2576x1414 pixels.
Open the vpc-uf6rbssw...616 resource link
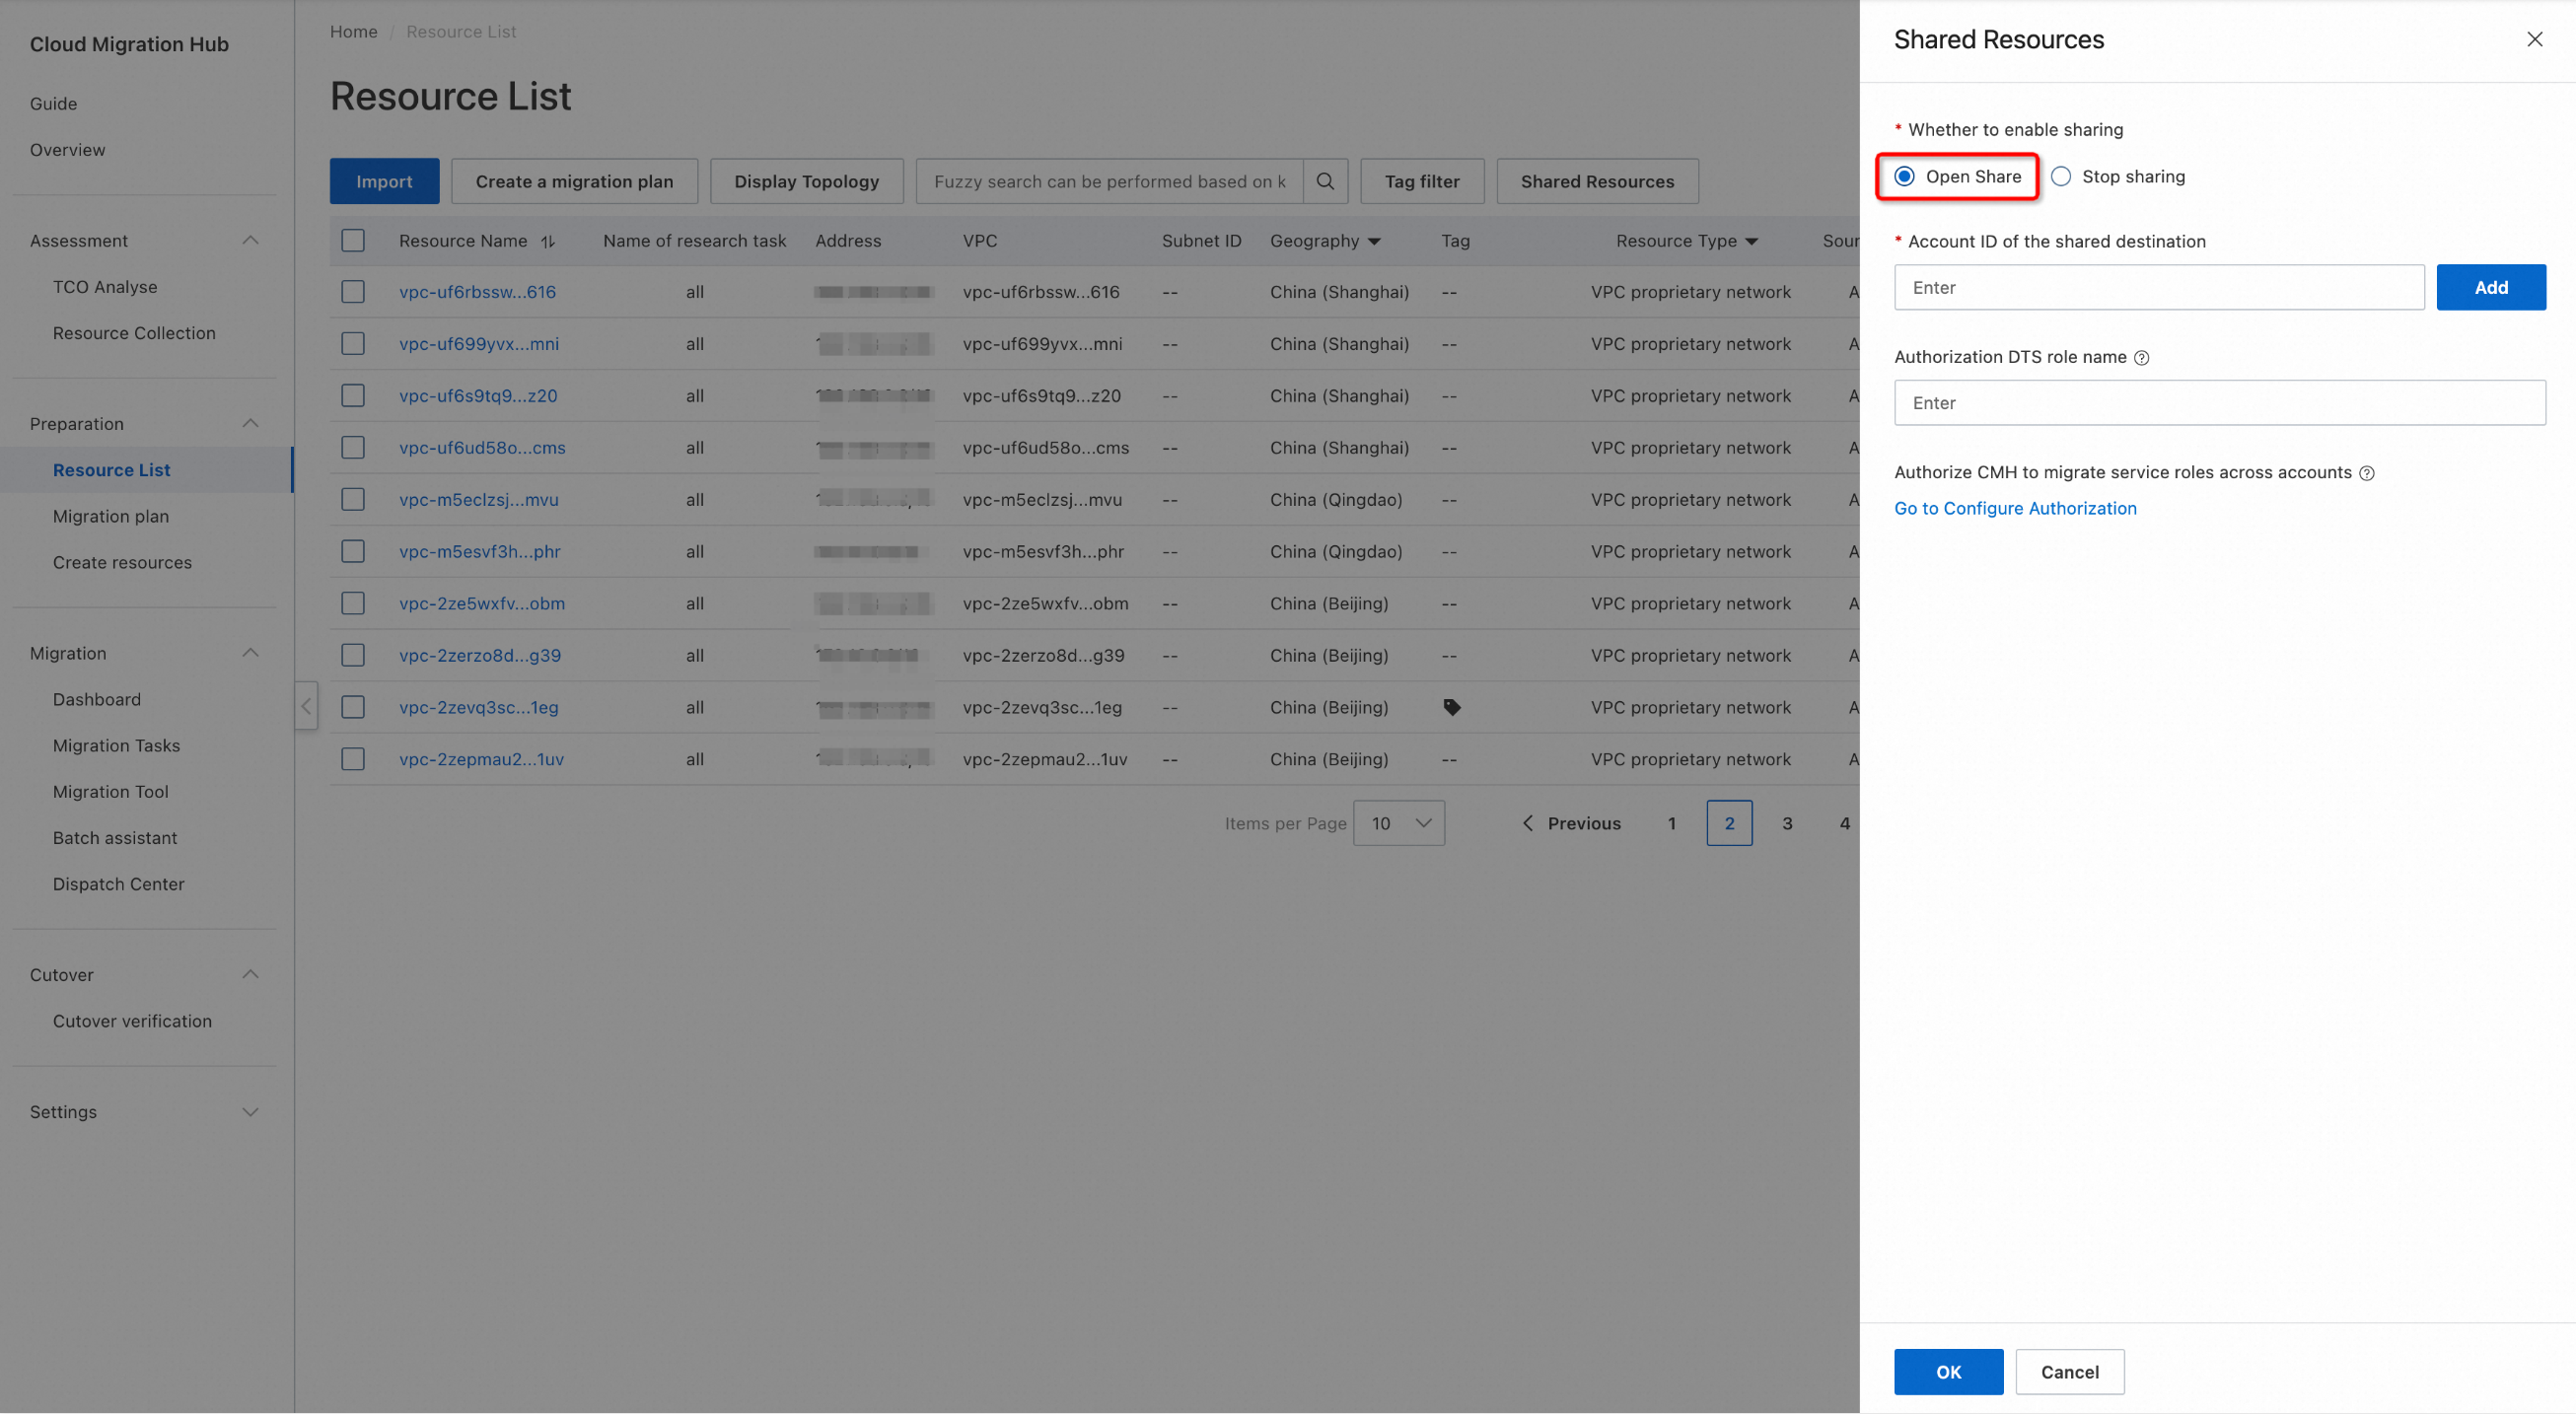tap(477, 292)
